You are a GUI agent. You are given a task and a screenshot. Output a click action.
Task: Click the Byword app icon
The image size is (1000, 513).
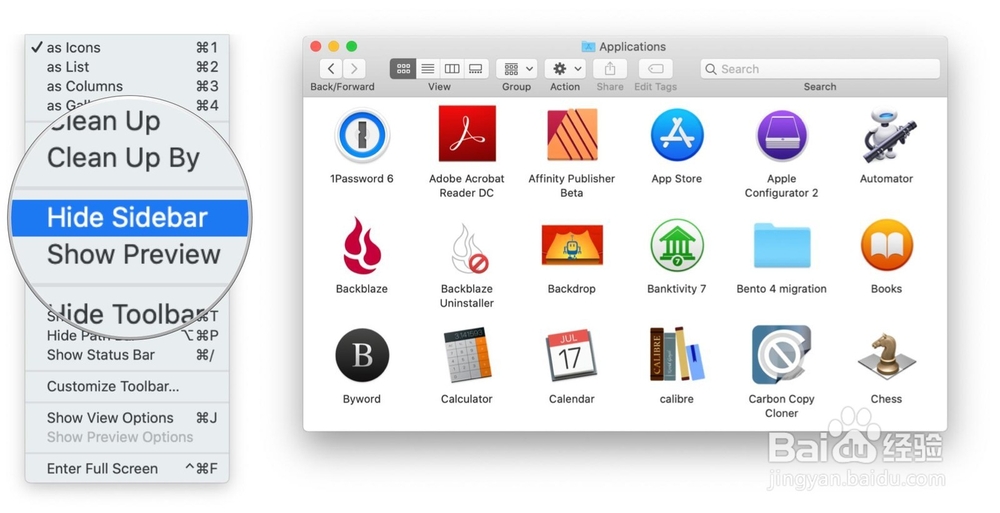362,355
